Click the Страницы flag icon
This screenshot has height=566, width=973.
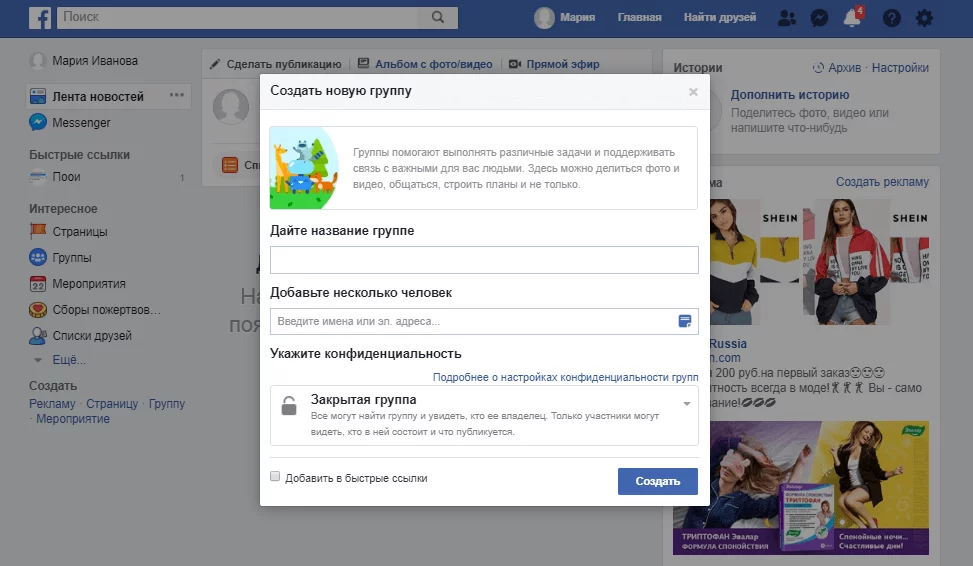(x=38, y=231)
